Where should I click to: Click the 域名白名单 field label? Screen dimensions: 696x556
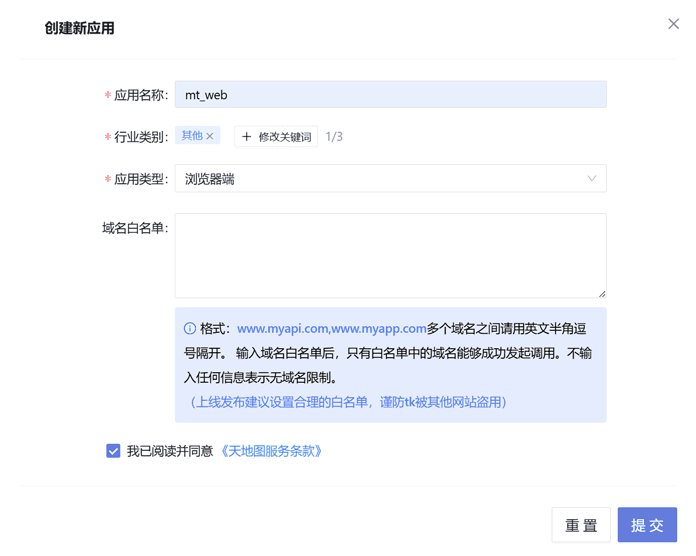pos(135,228)
